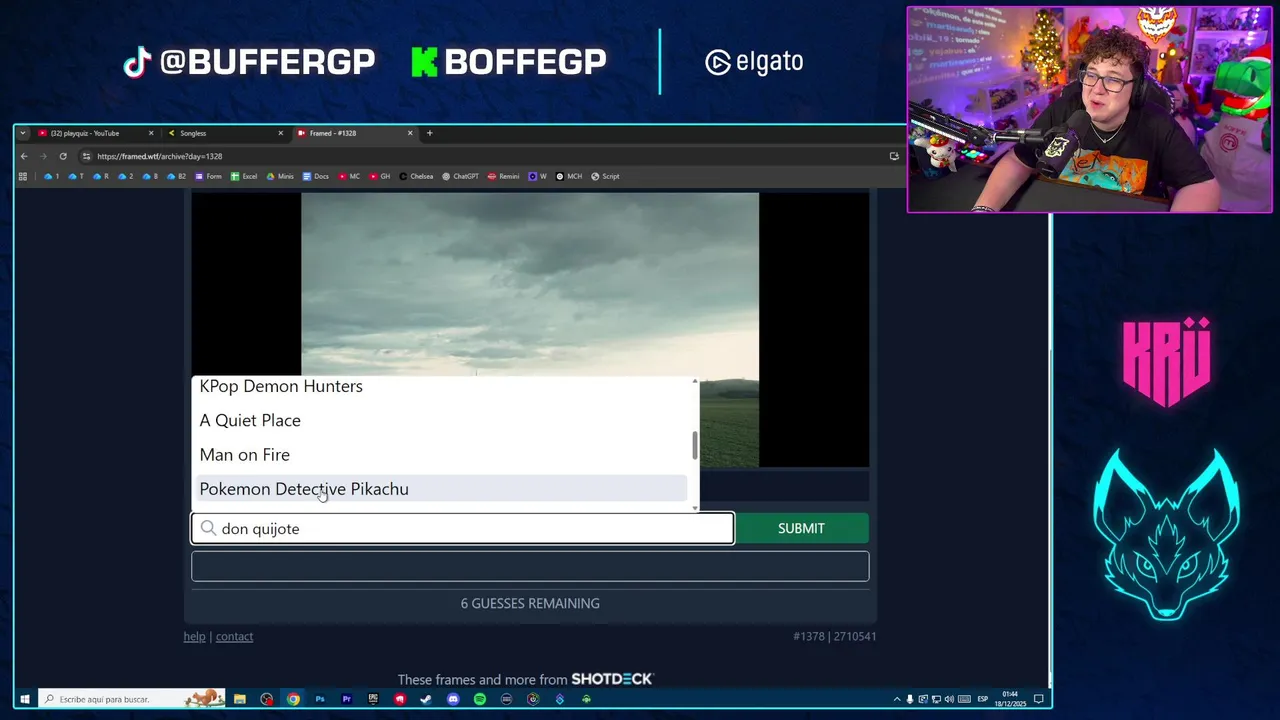
Task: Open the Chelsea bookmark
Action: [x=416, y=176]
